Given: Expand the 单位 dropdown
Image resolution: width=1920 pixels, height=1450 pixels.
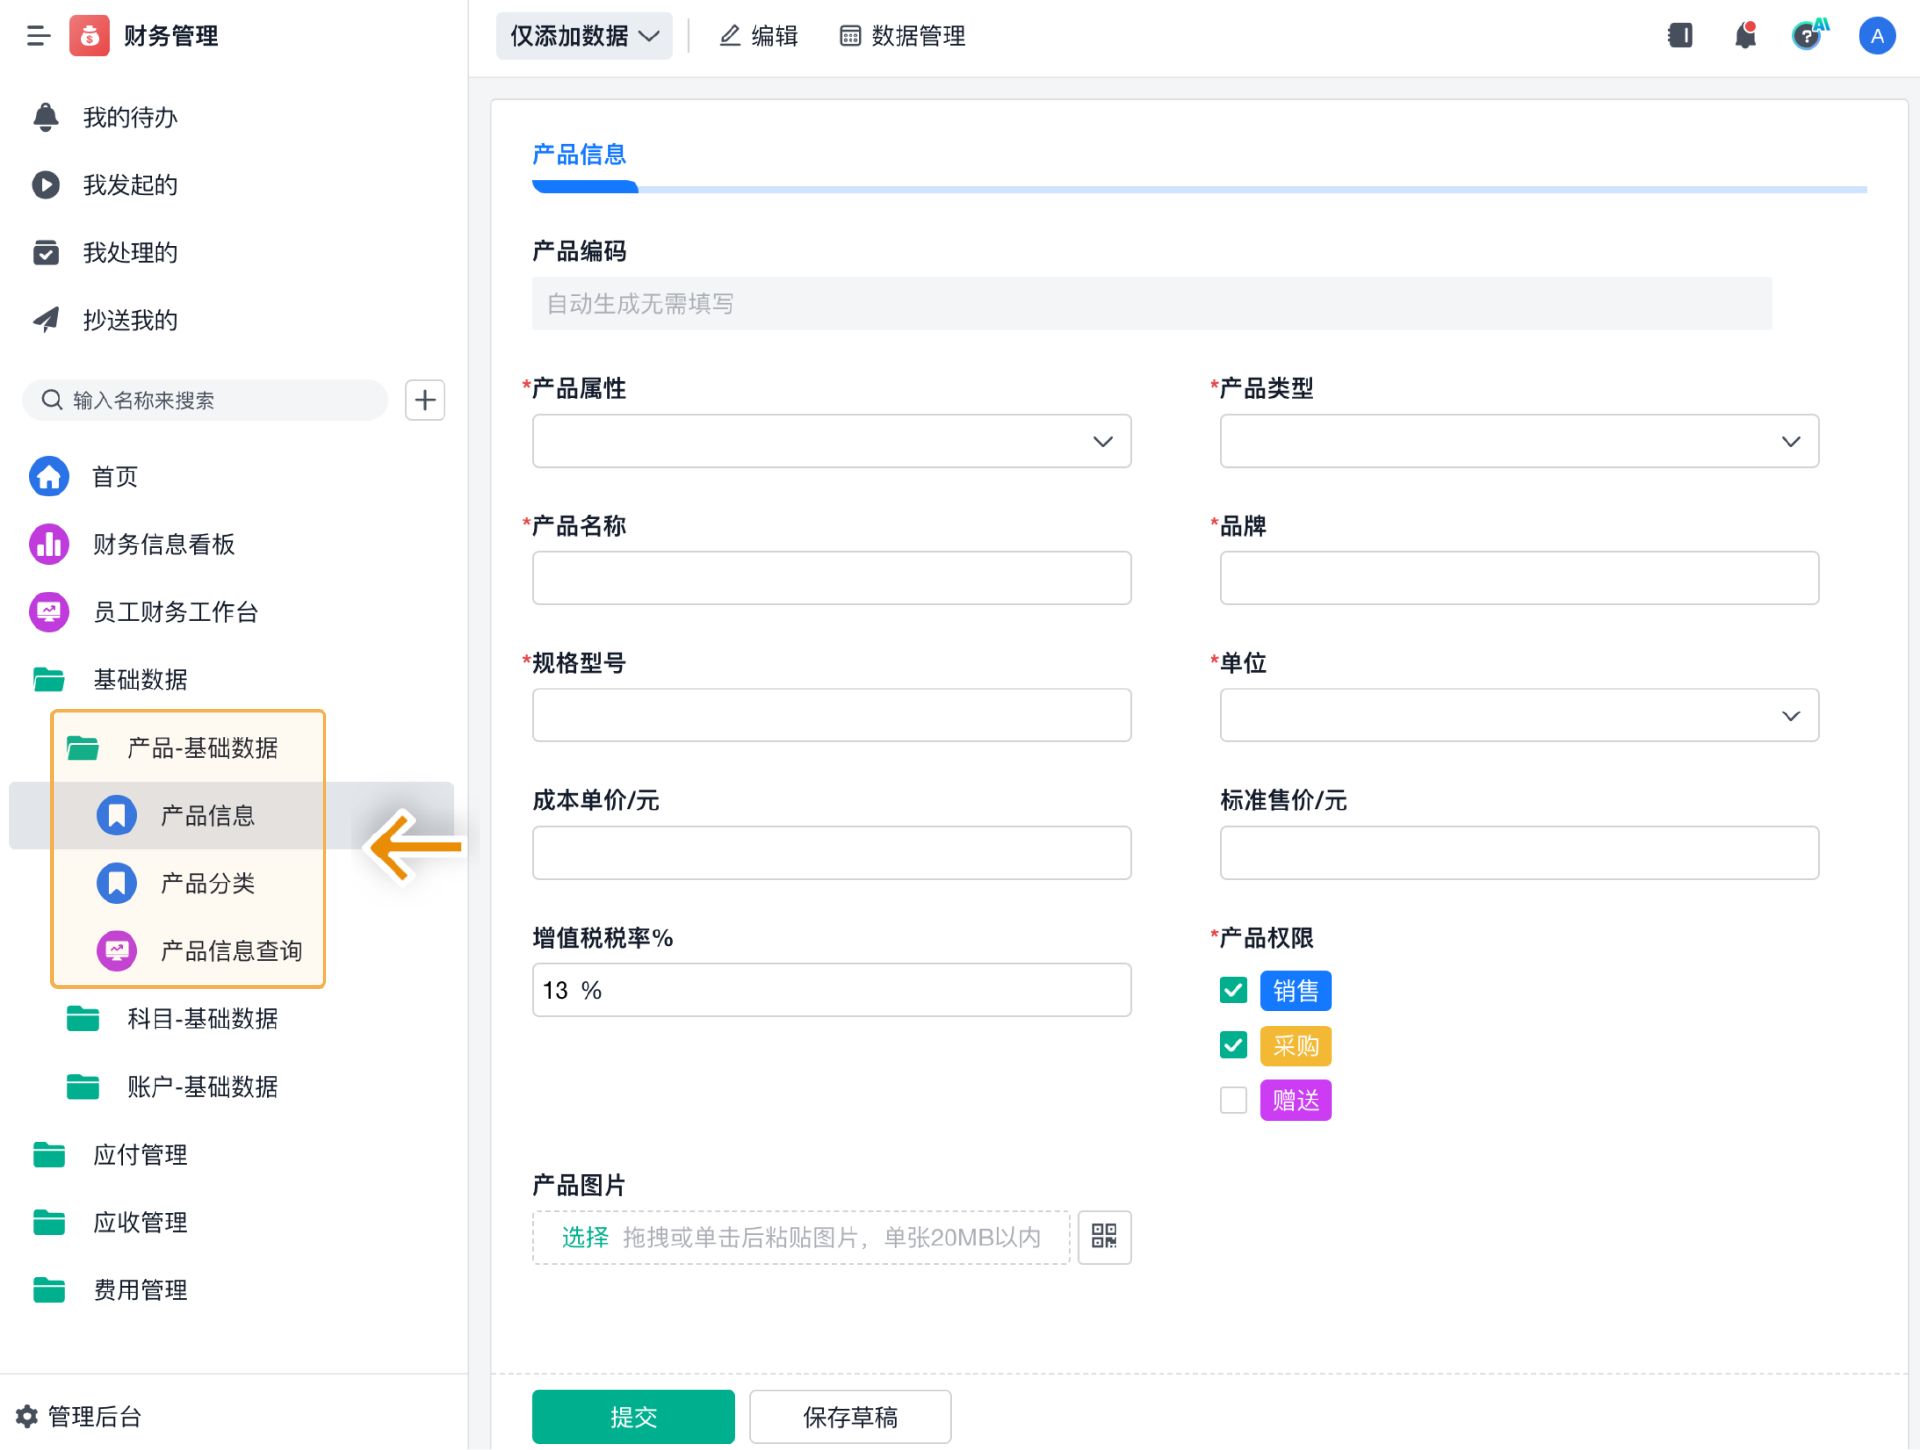Looking at the screenshot, I should coord(1518,715).
